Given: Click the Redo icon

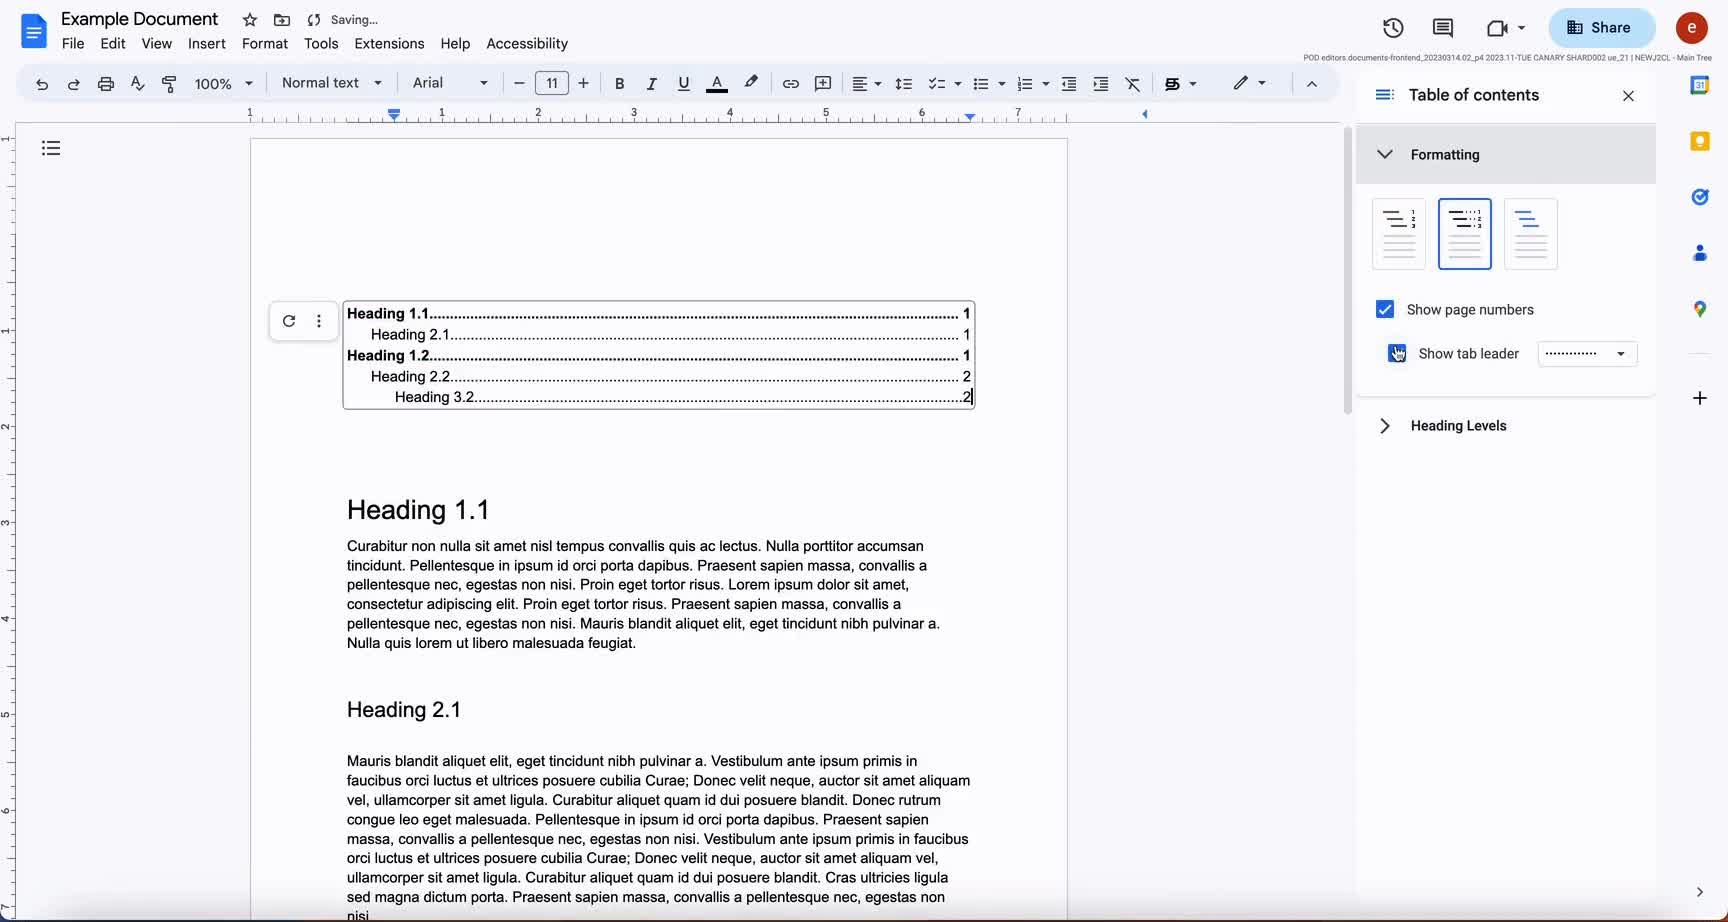Looking at the screenshot, I should pyautogui.click(x=73, y=84).
